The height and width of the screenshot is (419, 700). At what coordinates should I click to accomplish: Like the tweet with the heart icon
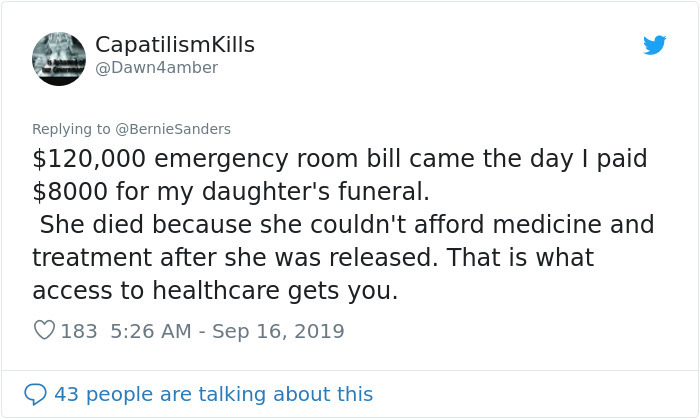click(x=44, y=331)
